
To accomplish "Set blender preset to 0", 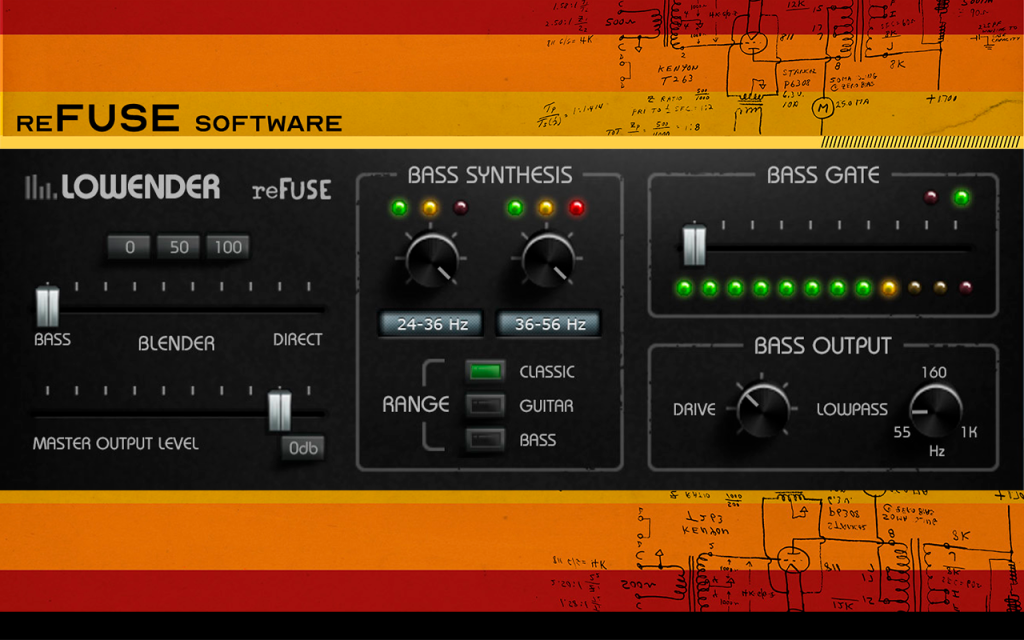I will [129, 248].
